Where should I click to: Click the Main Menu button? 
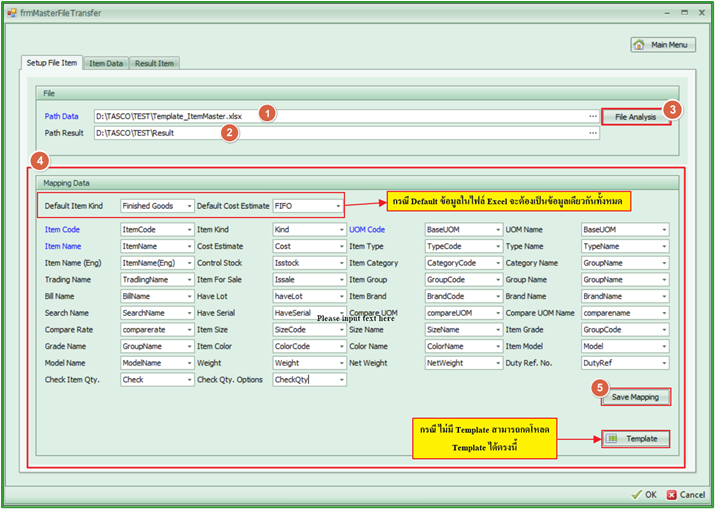coord(663,45)
